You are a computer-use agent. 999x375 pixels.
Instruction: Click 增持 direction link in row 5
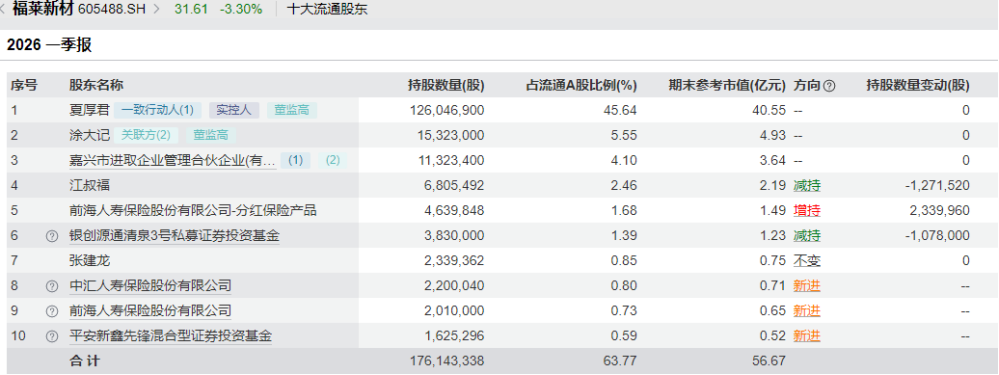(x=807, y=211)
